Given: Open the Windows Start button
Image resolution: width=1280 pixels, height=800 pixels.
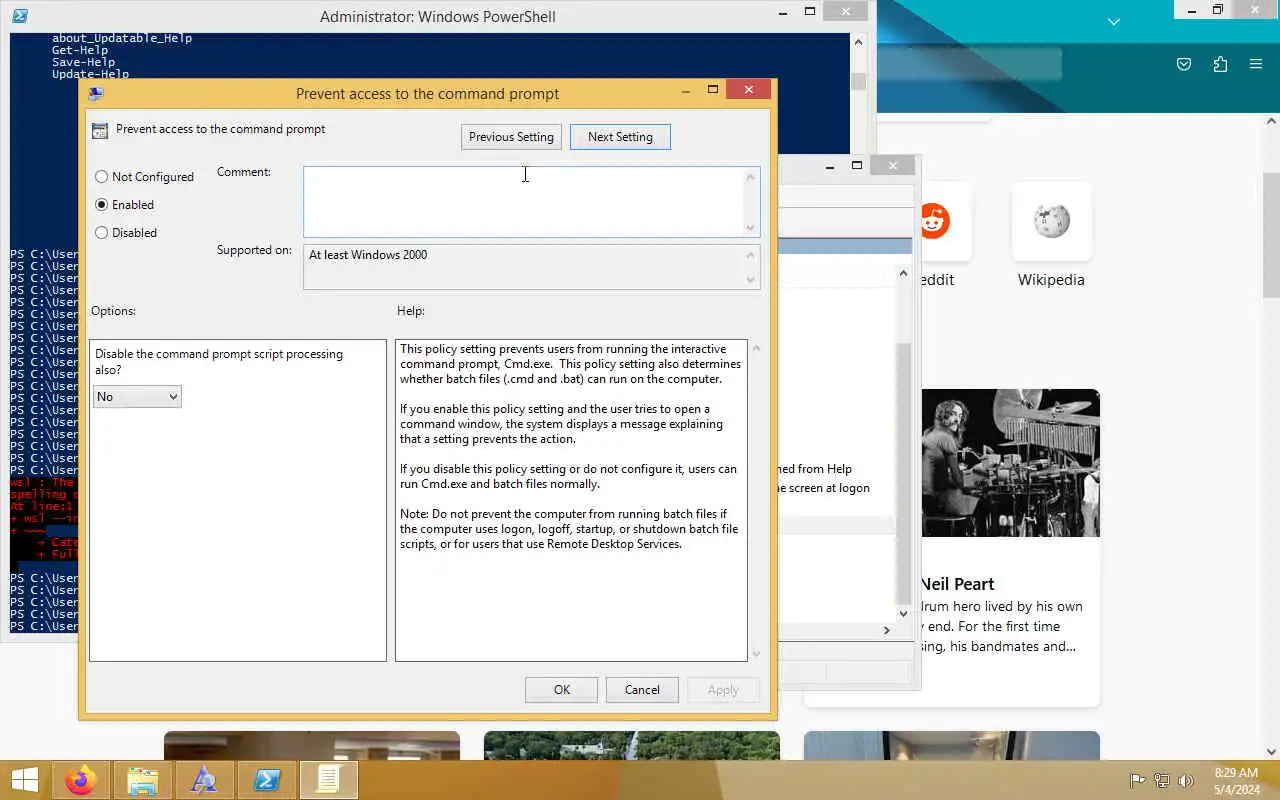Looking at the screenshot, I should click(x=25, y=780).
